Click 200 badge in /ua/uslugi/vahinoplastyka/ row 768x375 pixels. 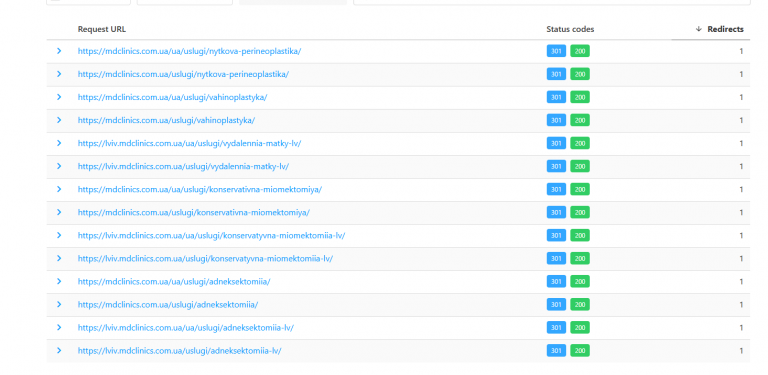pos(580,97)
